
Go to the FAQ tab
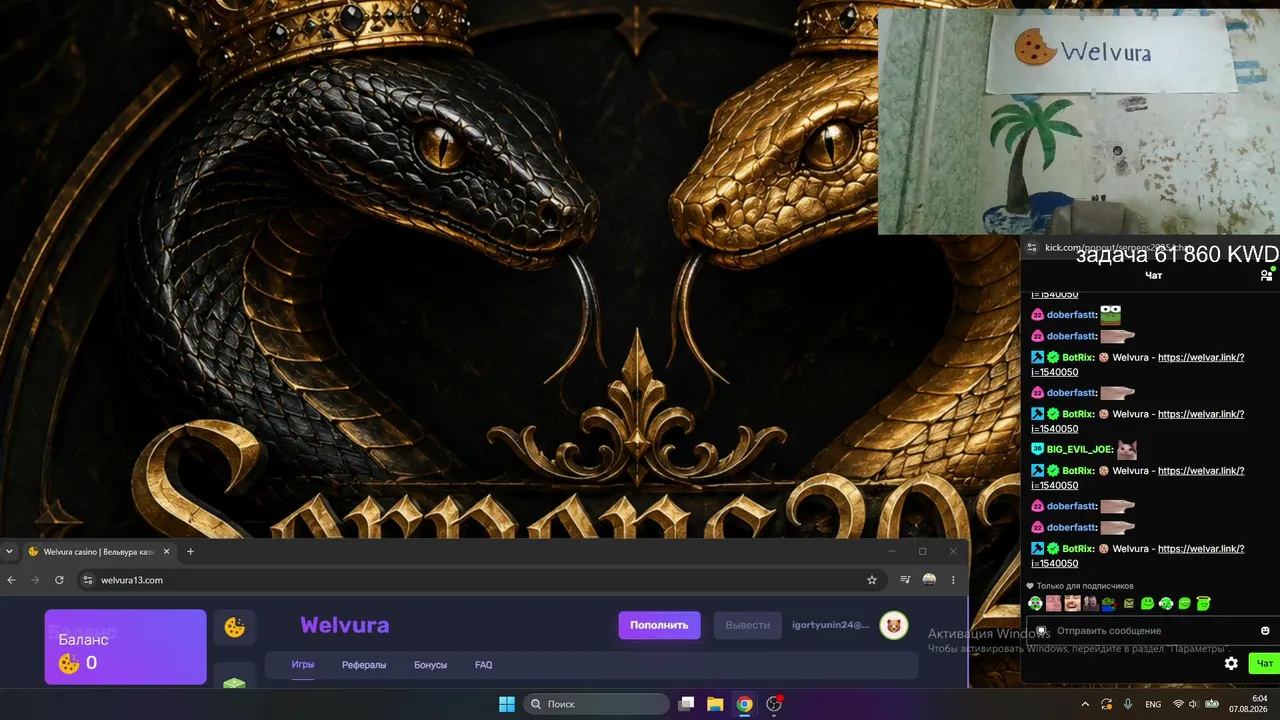(x=483, y=665)
